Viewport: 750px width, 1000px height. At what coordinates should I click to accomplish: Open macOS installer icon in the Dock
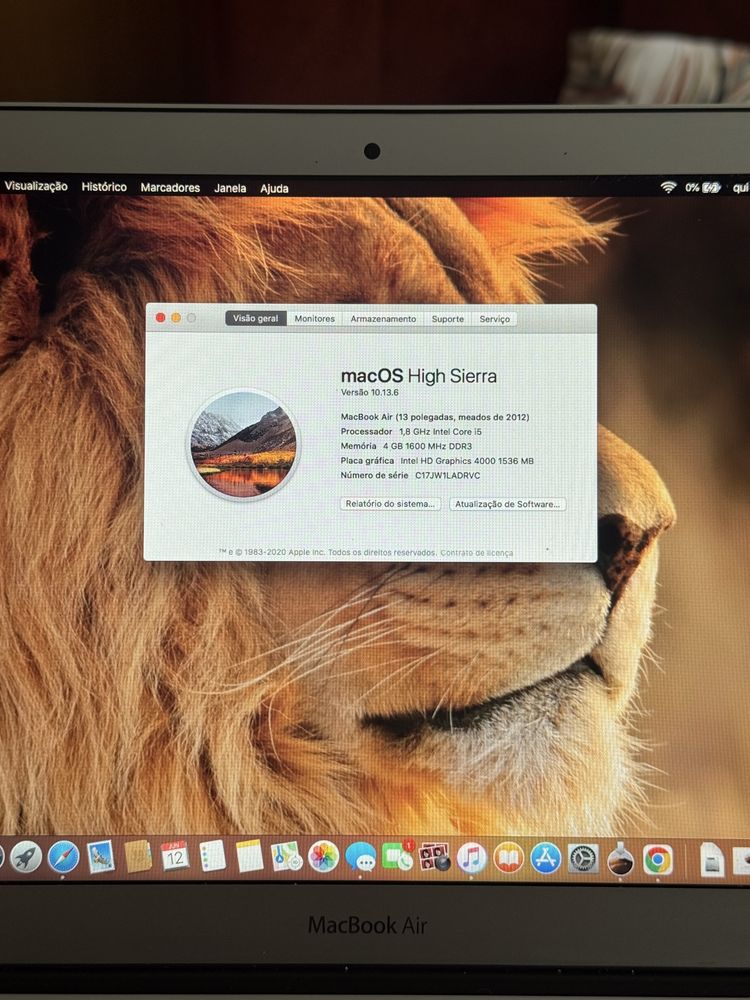click(621, 859)
